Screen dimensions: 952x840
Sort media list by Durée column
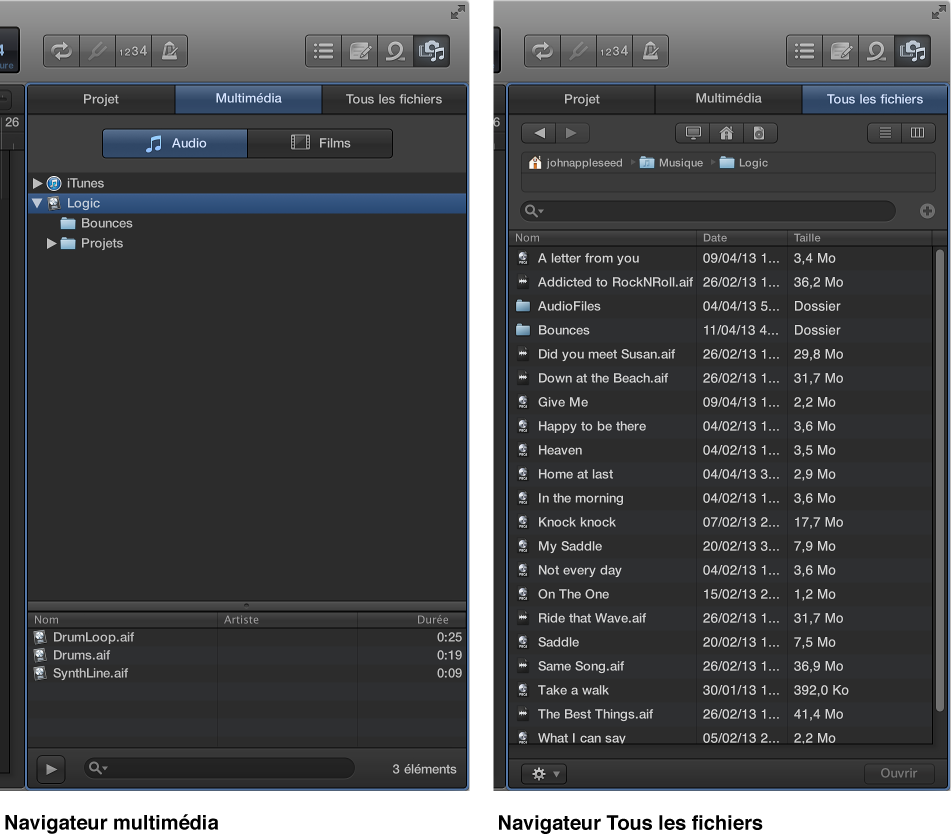(412, 620)
